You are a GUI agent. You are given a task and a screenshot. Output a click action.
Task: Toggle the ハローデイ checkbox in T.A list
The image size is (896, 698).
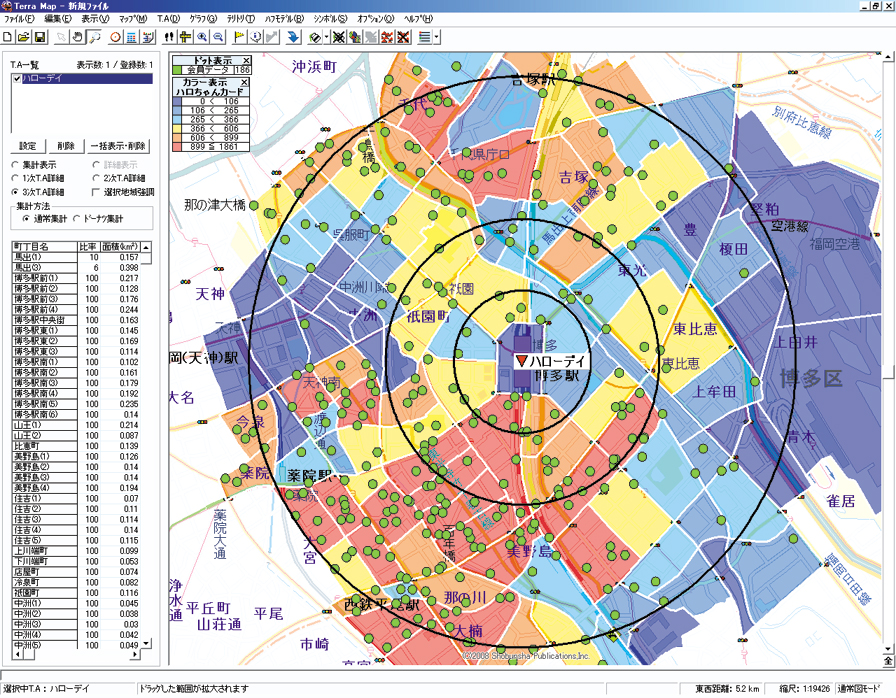[17, 78]
